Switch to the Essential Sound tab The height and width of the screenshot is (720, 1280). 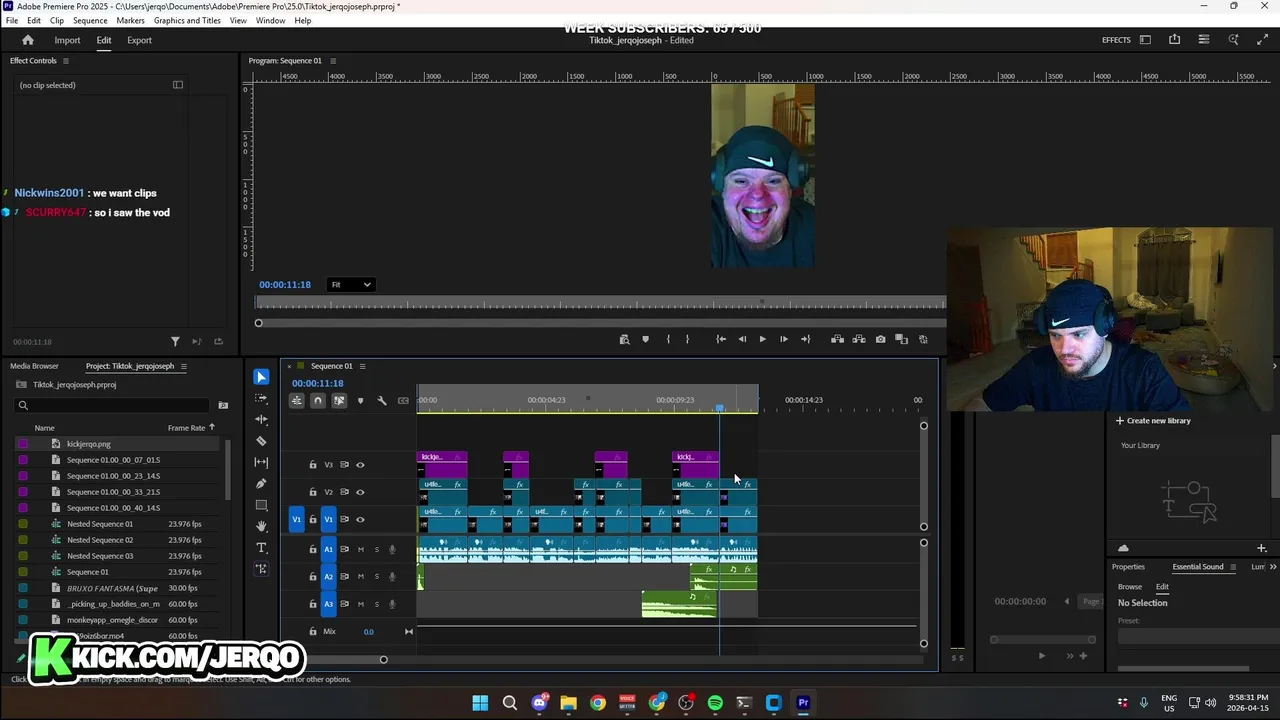tap(1198, 567)
